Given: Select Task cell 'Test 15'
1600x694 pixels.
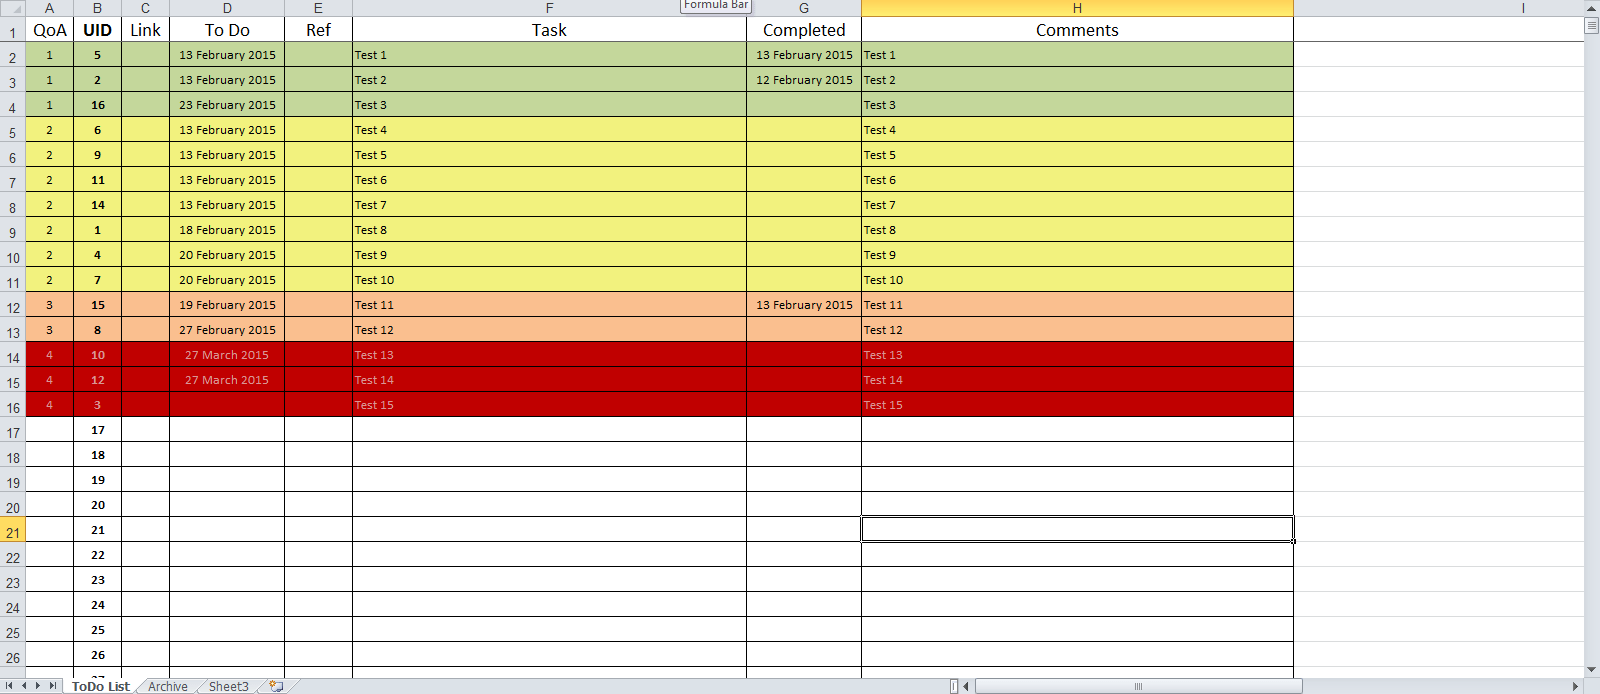Looking at the screenshot, I should point(549,405).
